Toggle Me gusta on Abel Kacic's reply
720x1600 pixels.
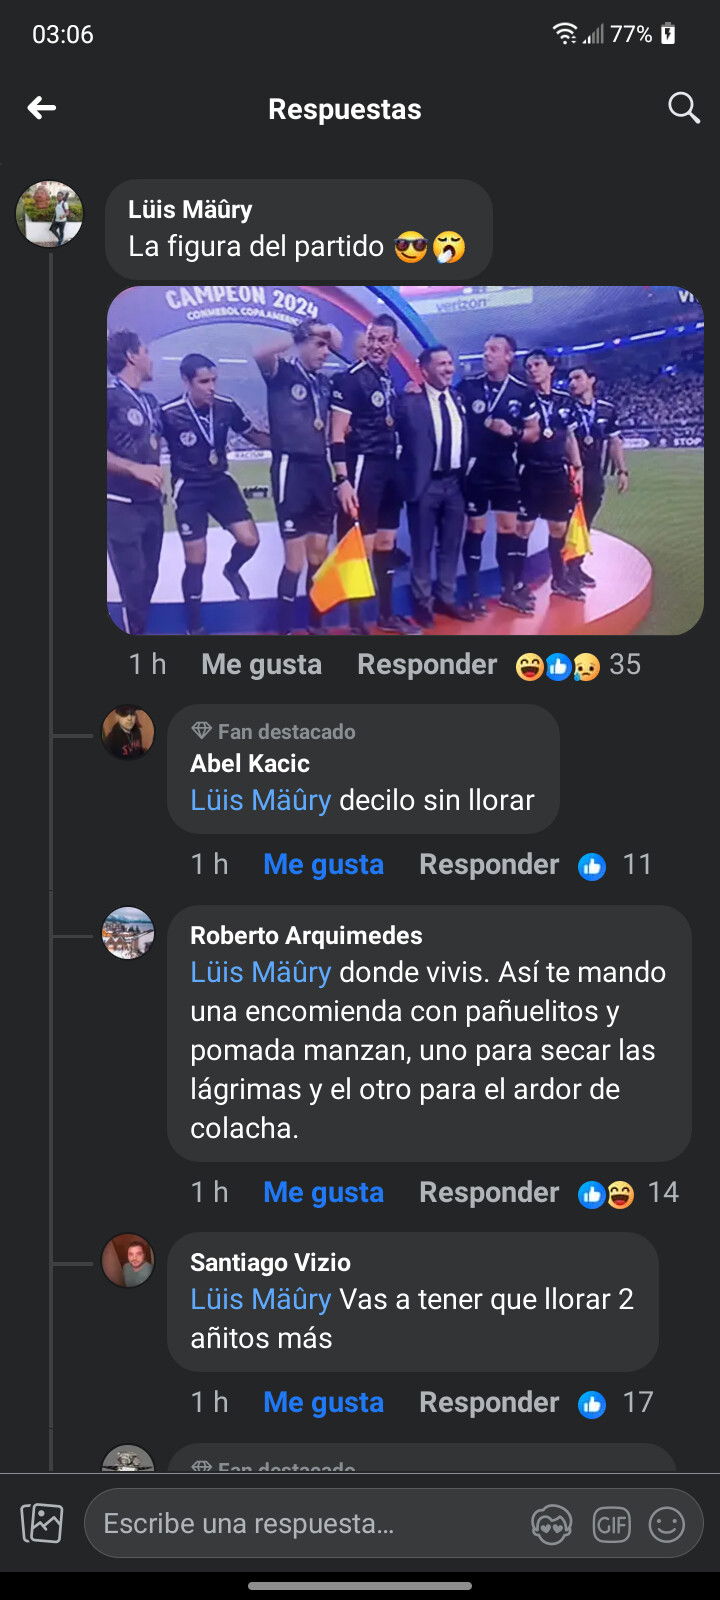[323, 865]
